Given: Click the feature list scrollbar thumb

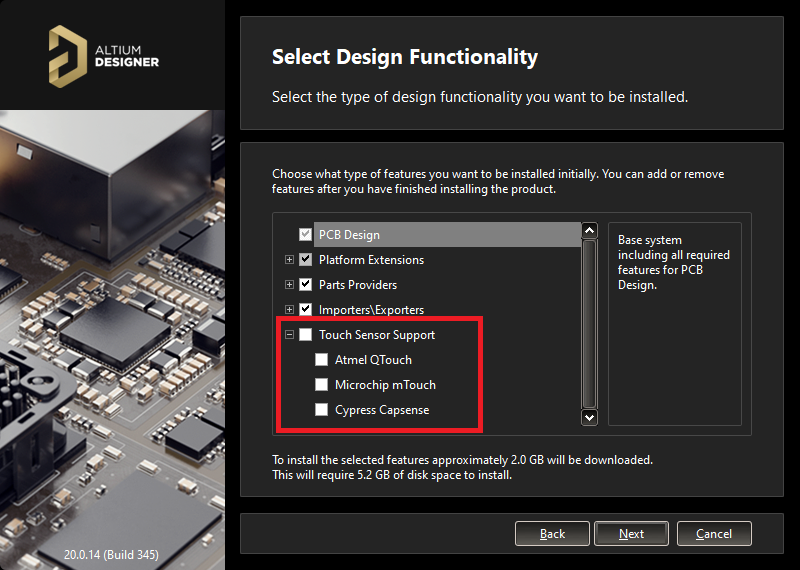Looking at the screenshot, I should (589, 320).
